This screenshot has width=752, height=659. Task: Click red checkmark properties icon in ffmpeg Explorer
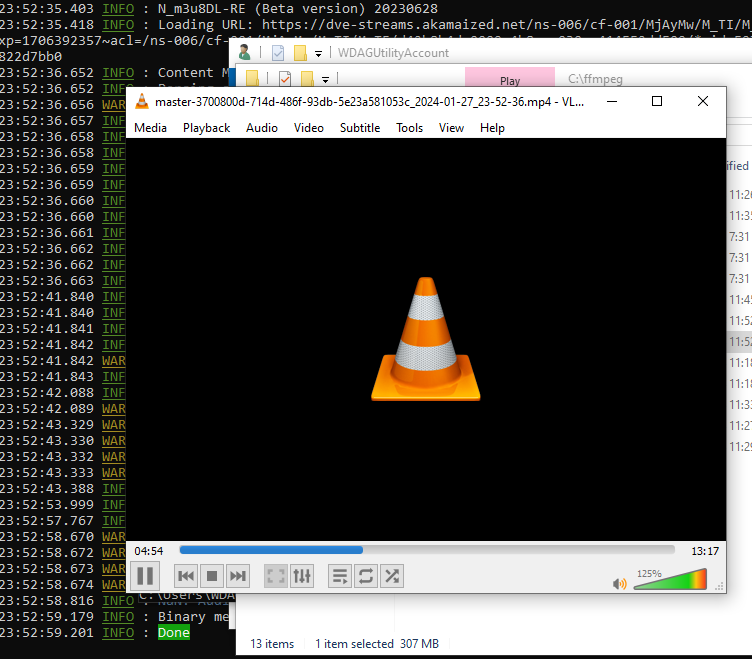[x=285, y=78]
